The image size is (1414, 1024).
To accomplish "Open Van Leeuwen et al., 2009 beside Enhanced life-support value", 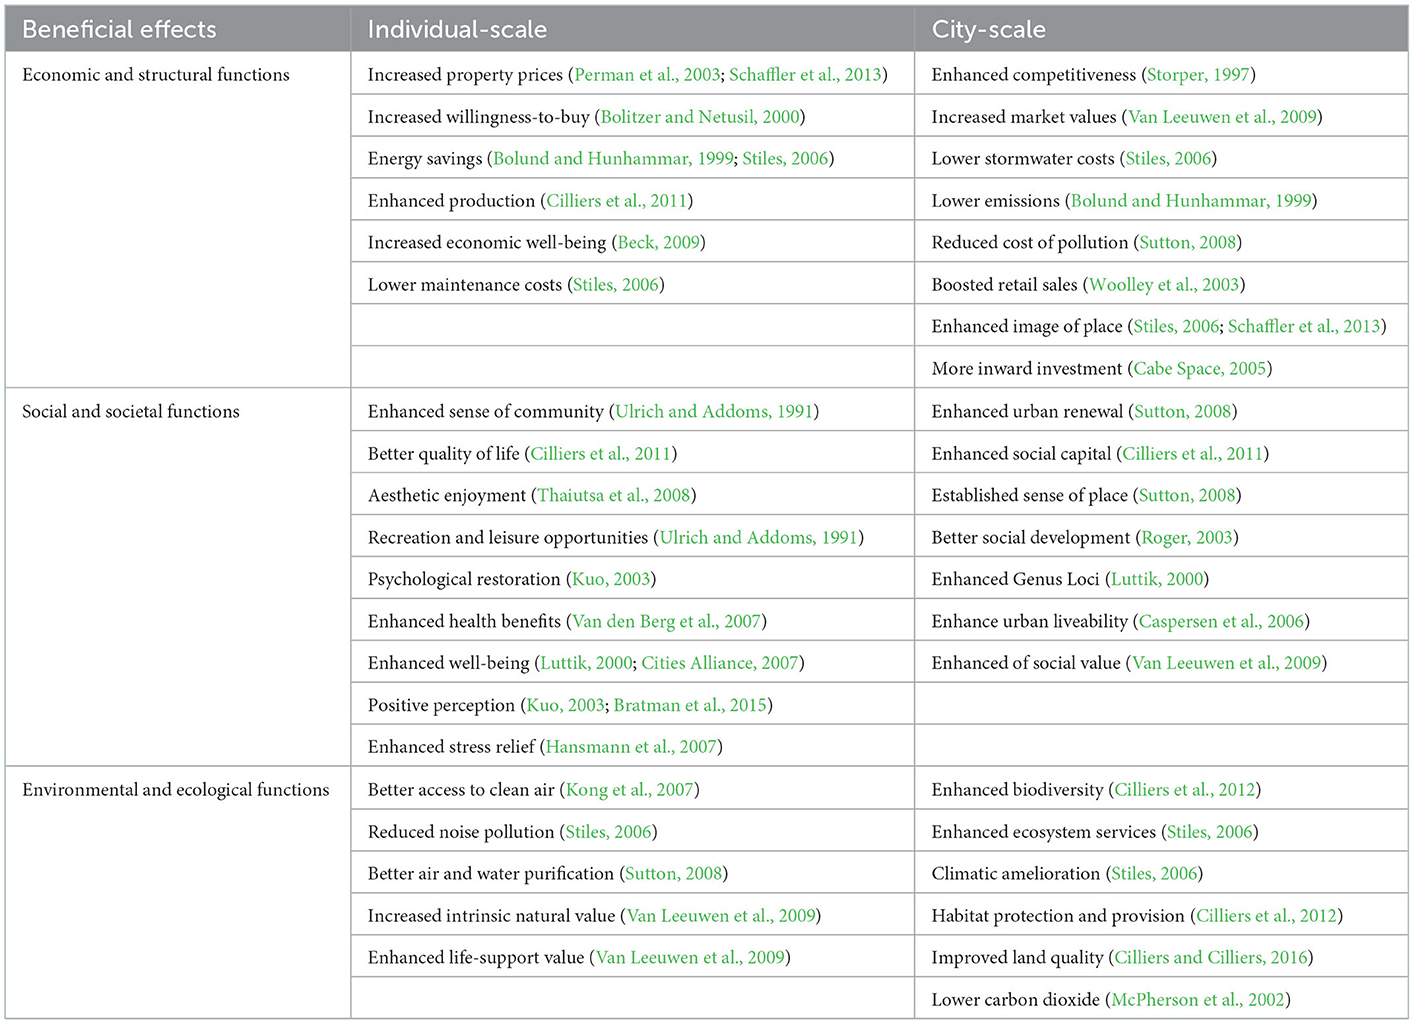I will (691, 958).
